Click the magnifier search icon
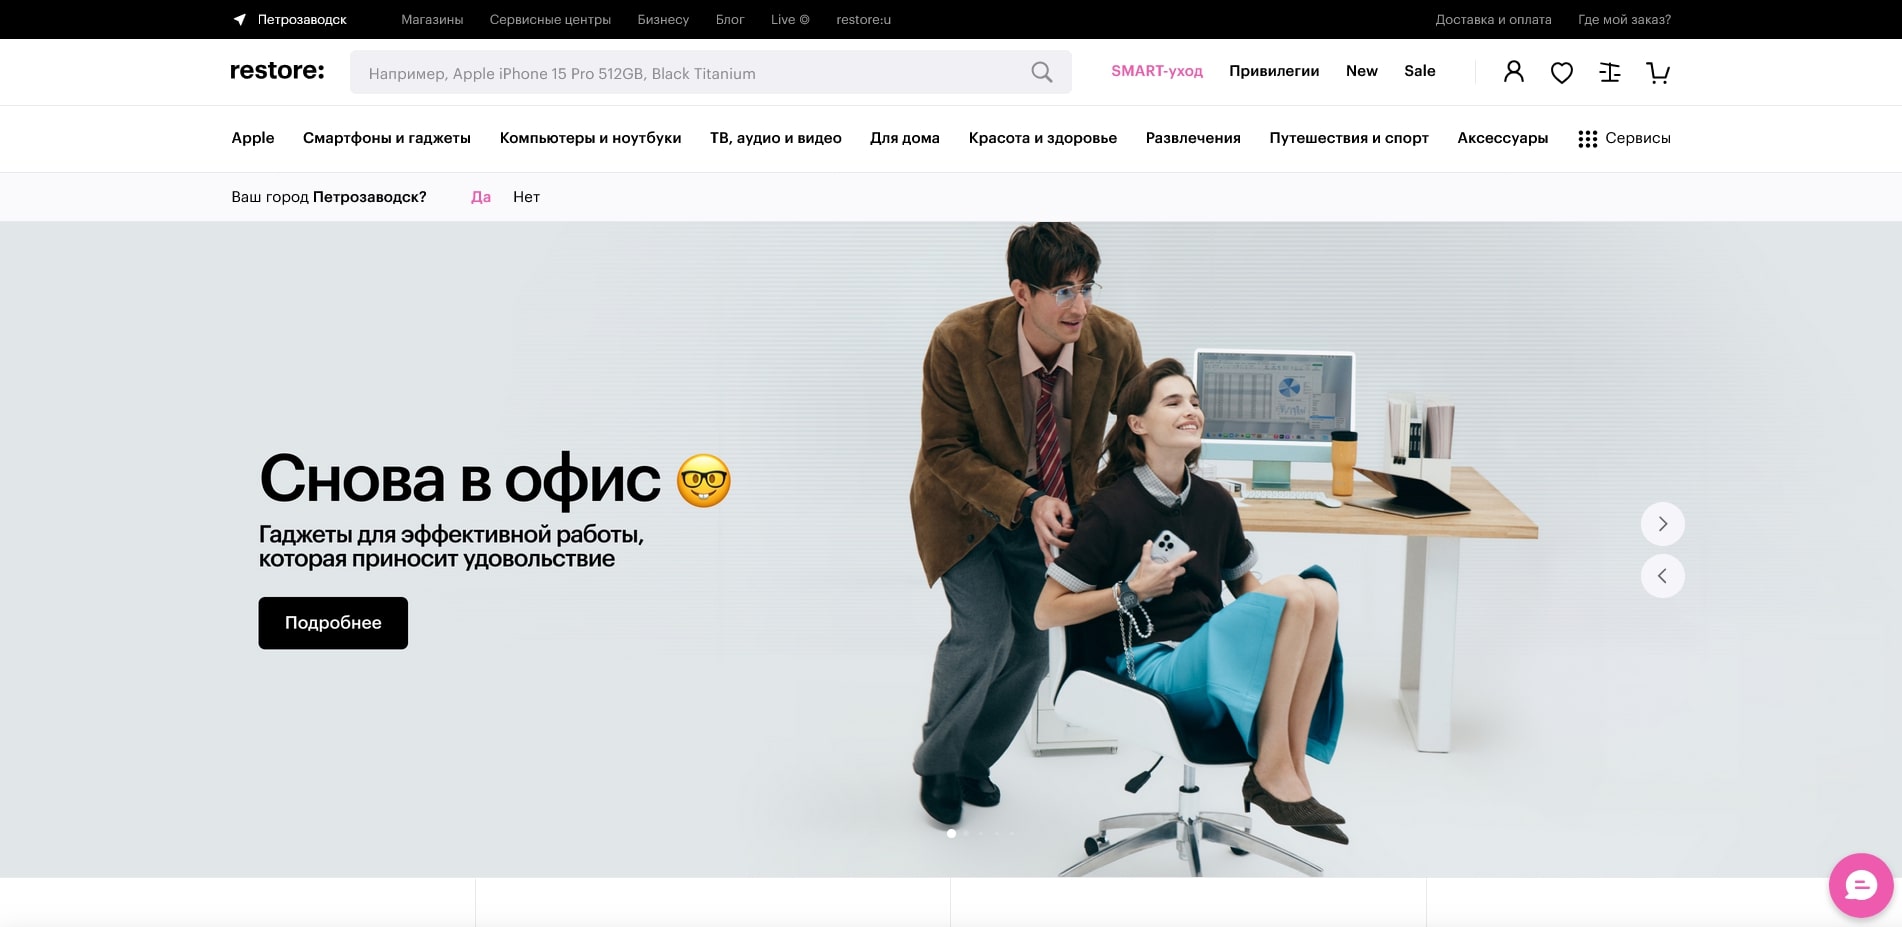The image size is (1902, 927). tap(1041, 72)
